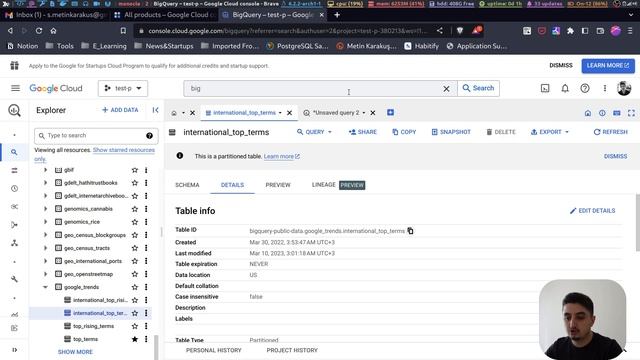Close the home workspace tab
640x360 pixels.
[192, 113]
